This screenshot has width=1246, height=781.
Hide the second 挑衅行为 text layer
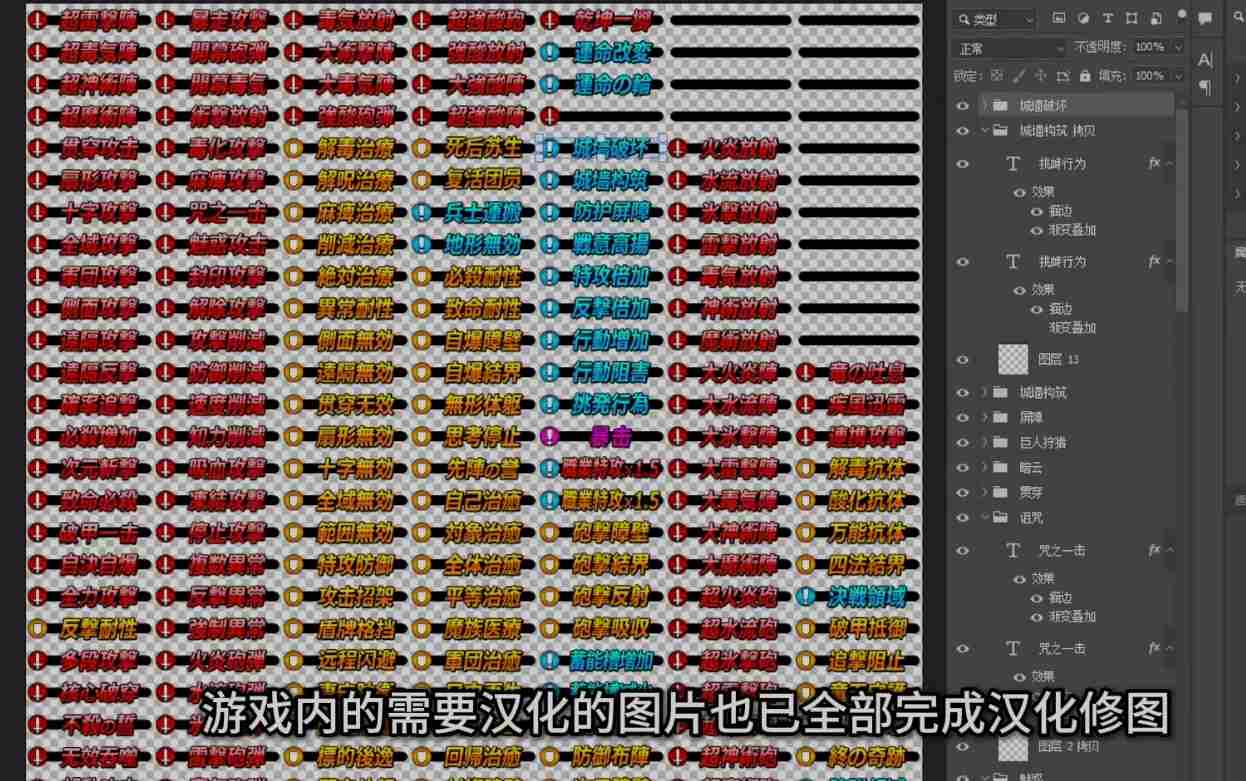point(963,262)
